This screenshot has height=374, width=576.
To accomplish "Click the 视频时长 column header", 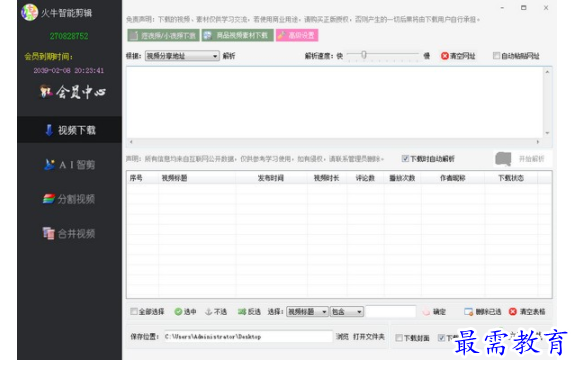I will [x=326, y=178].
